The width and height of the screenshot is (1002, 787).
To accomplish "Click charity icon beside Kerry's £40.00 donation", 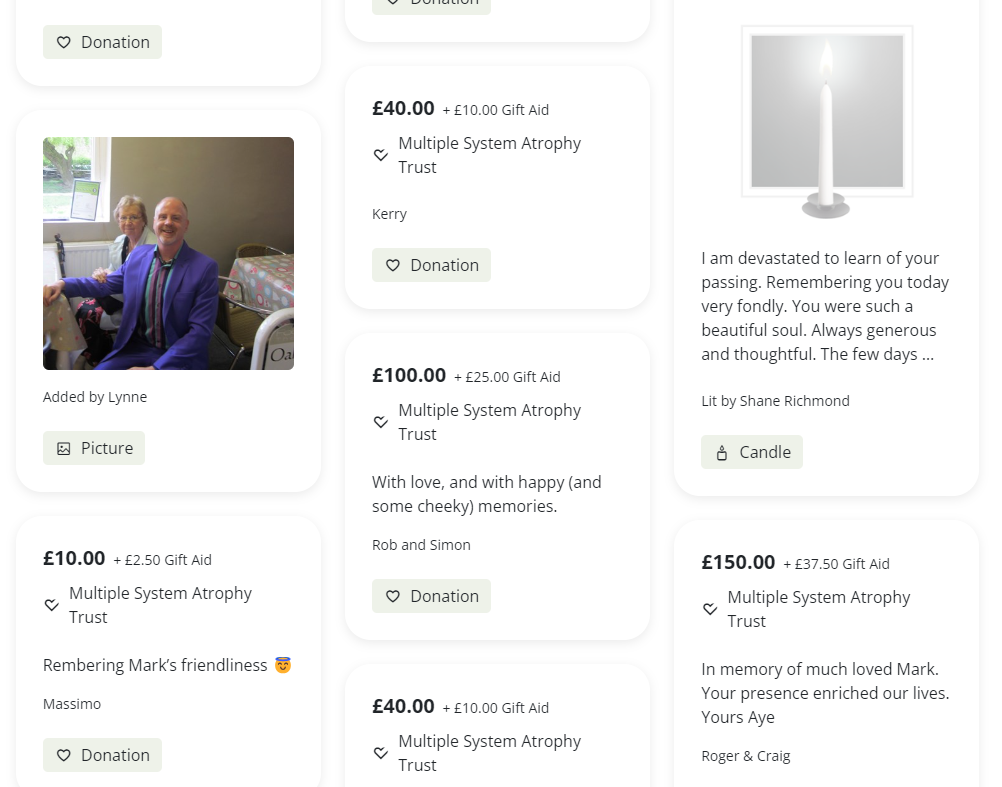I will point(381,155).
